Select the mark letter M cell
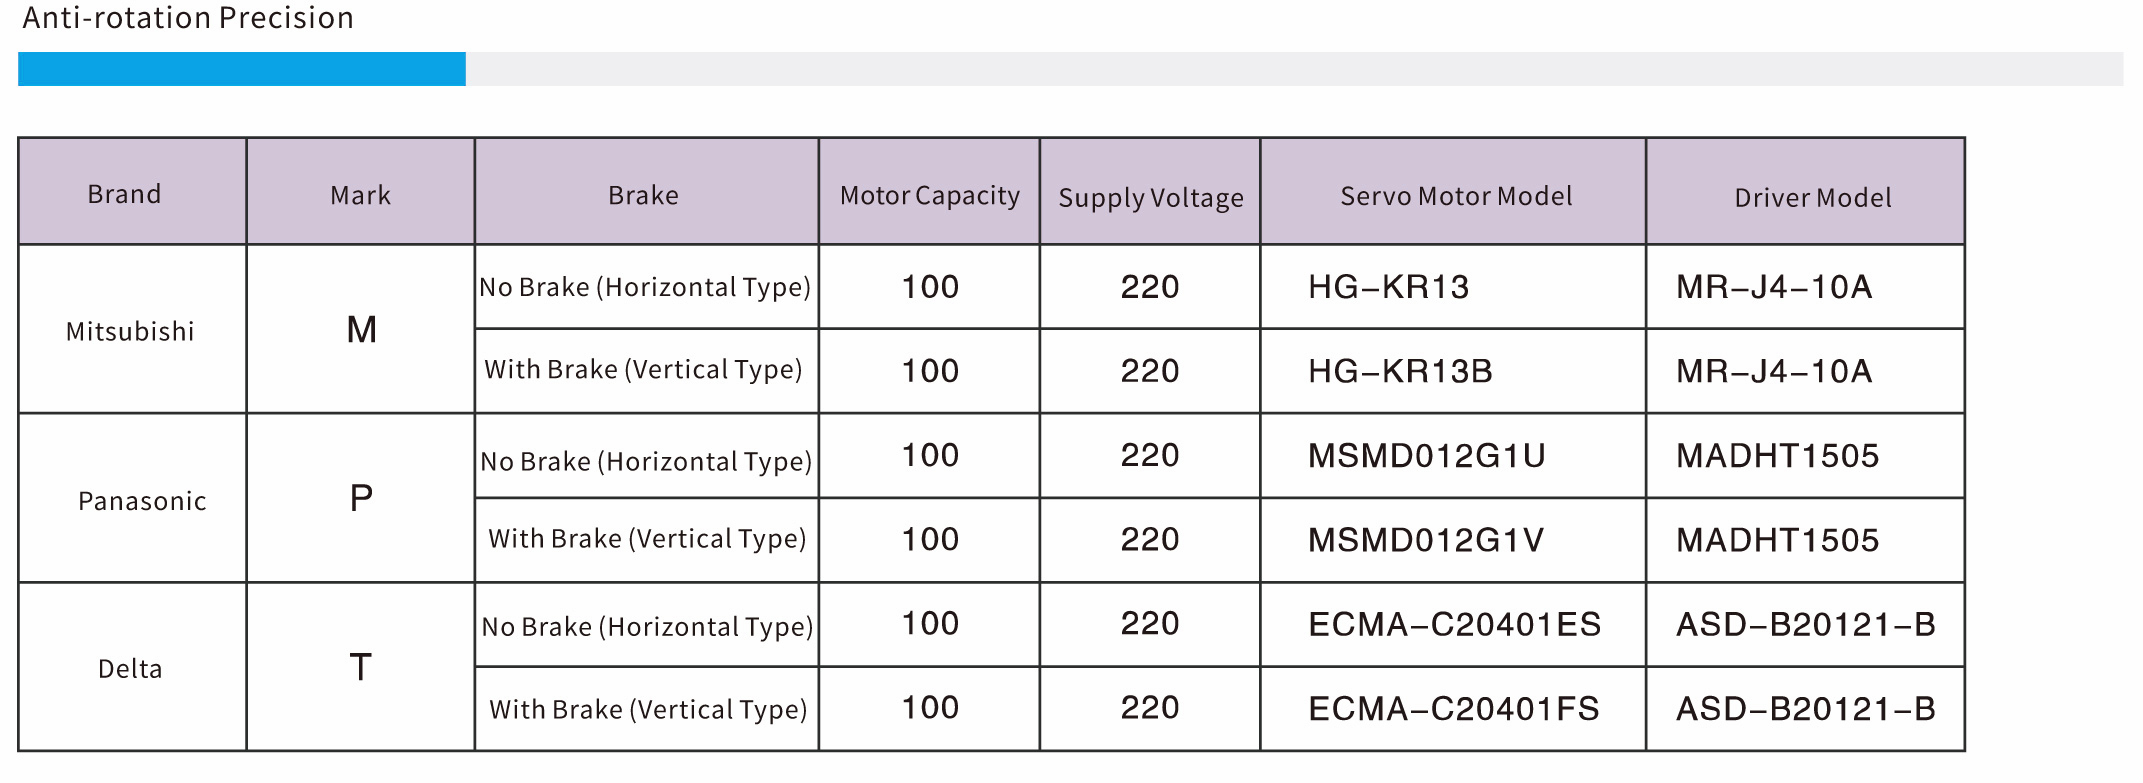The height and width of the screenshot is (783, 2143). point(361,330)
